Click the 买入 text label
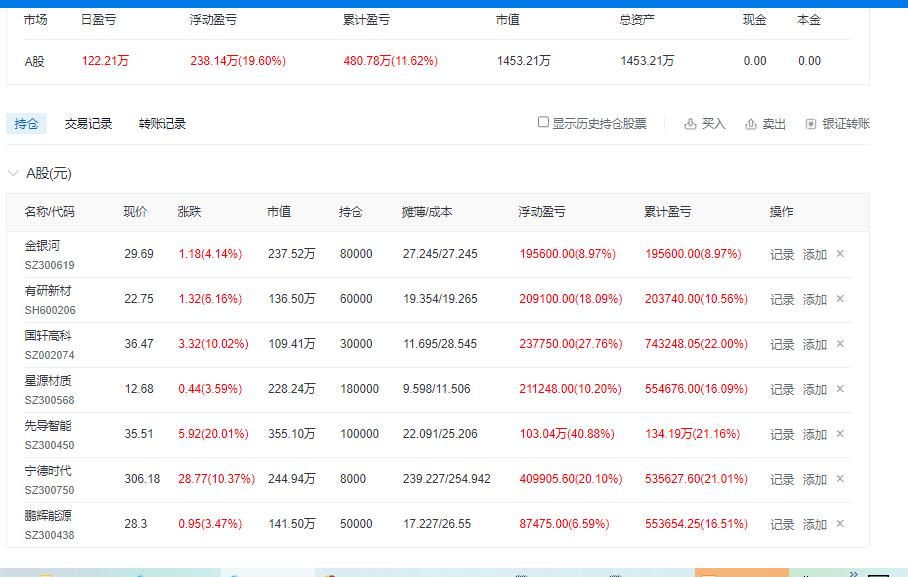The width and height of the screenshot is (908, 577). click(x=713, y=124)
